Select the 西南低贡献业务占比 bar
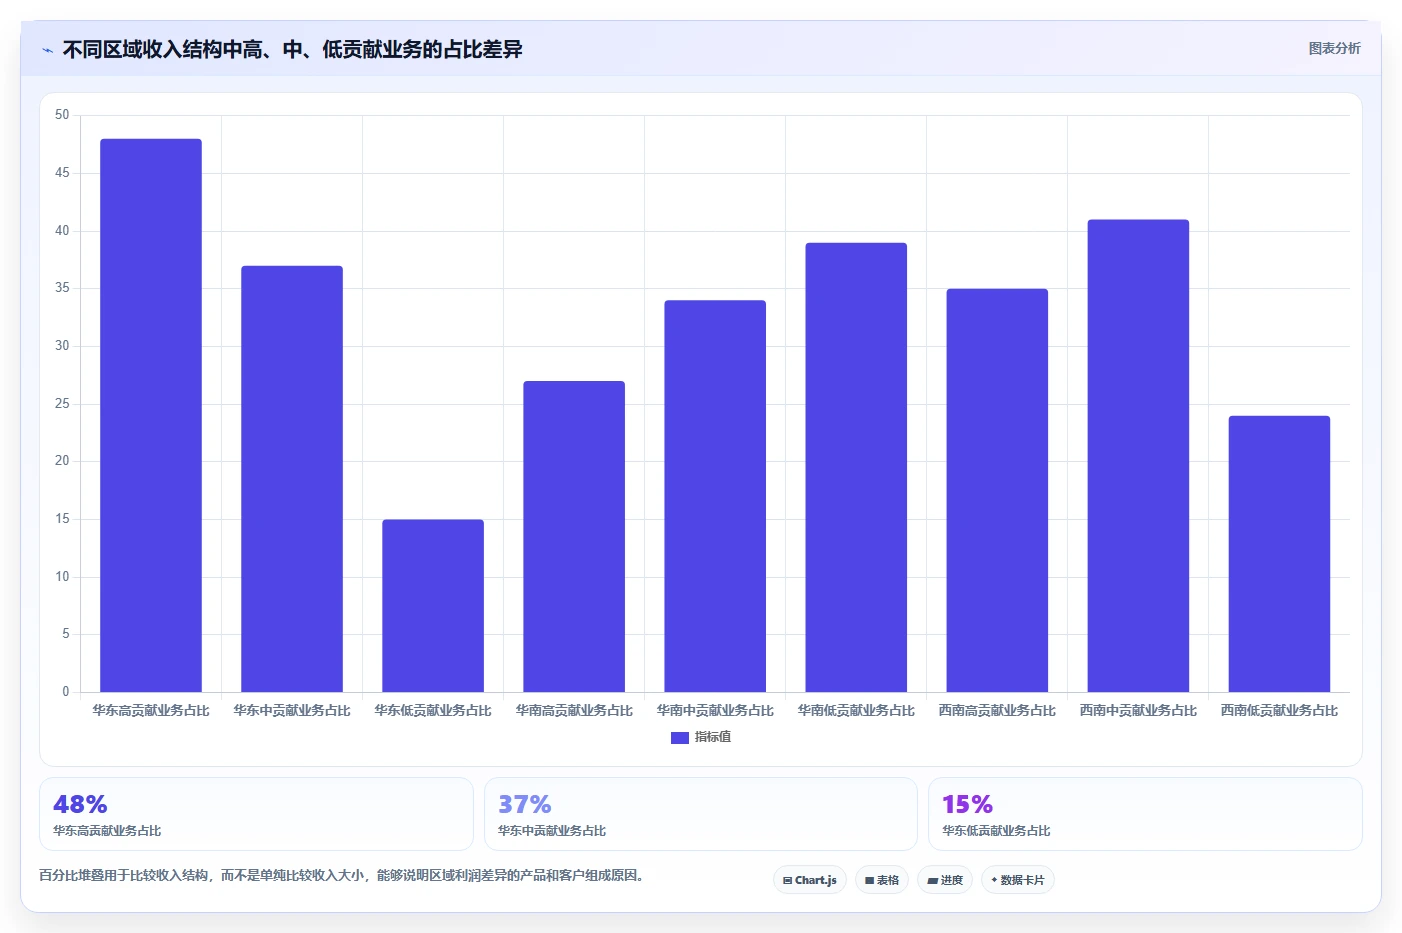The image size is (1402, 933). 1279,554
